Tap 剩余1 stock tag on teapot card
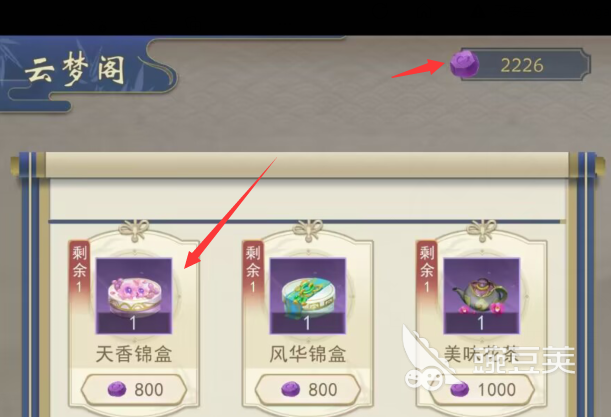Viewport: 611px width, 417px height. 427,272
